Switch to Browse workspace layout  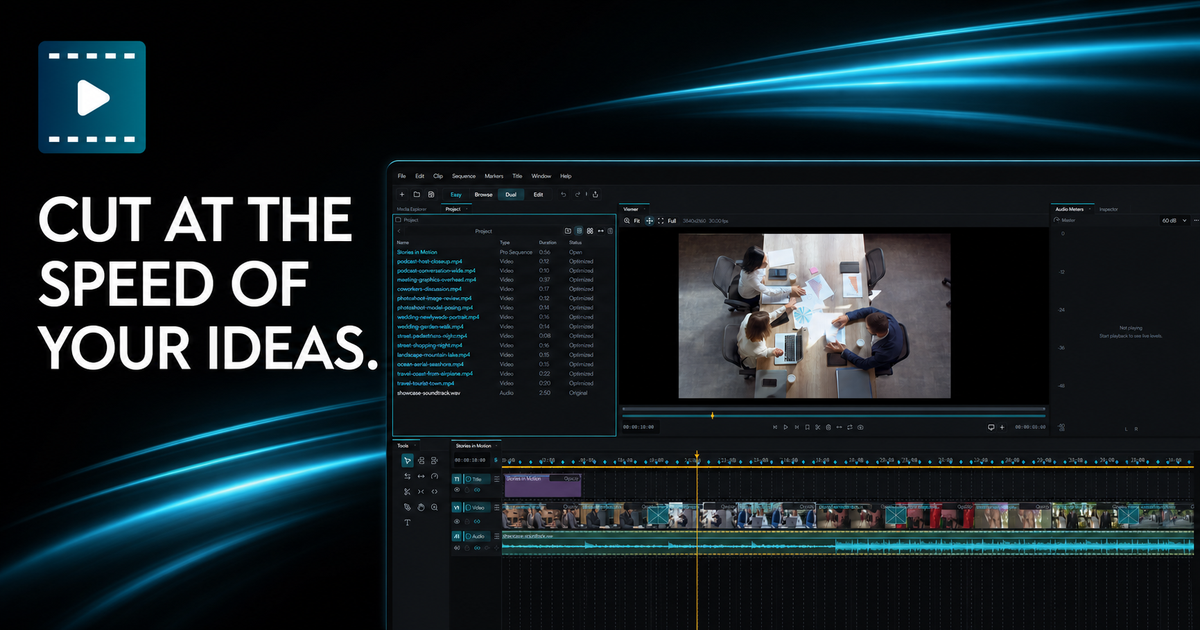(484, 194)
